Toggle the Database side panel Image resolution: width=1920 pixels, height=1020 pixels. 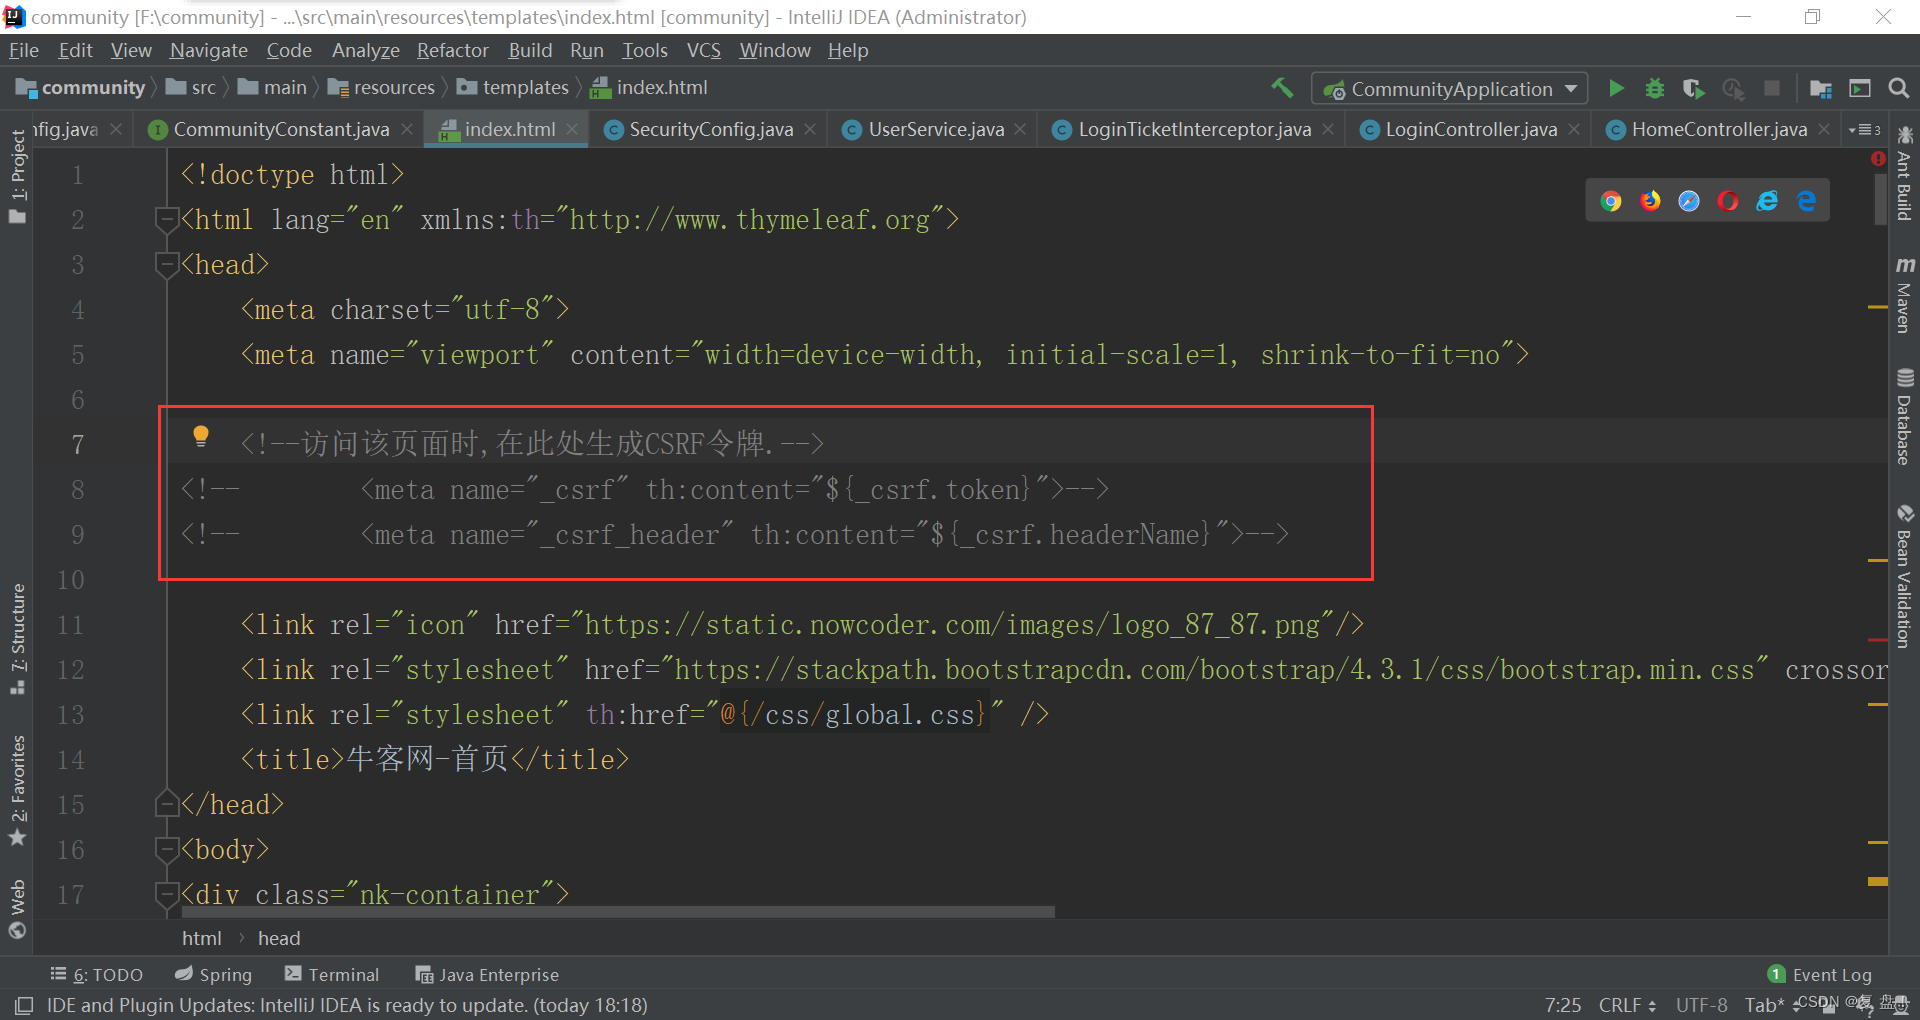point(1904,418)
